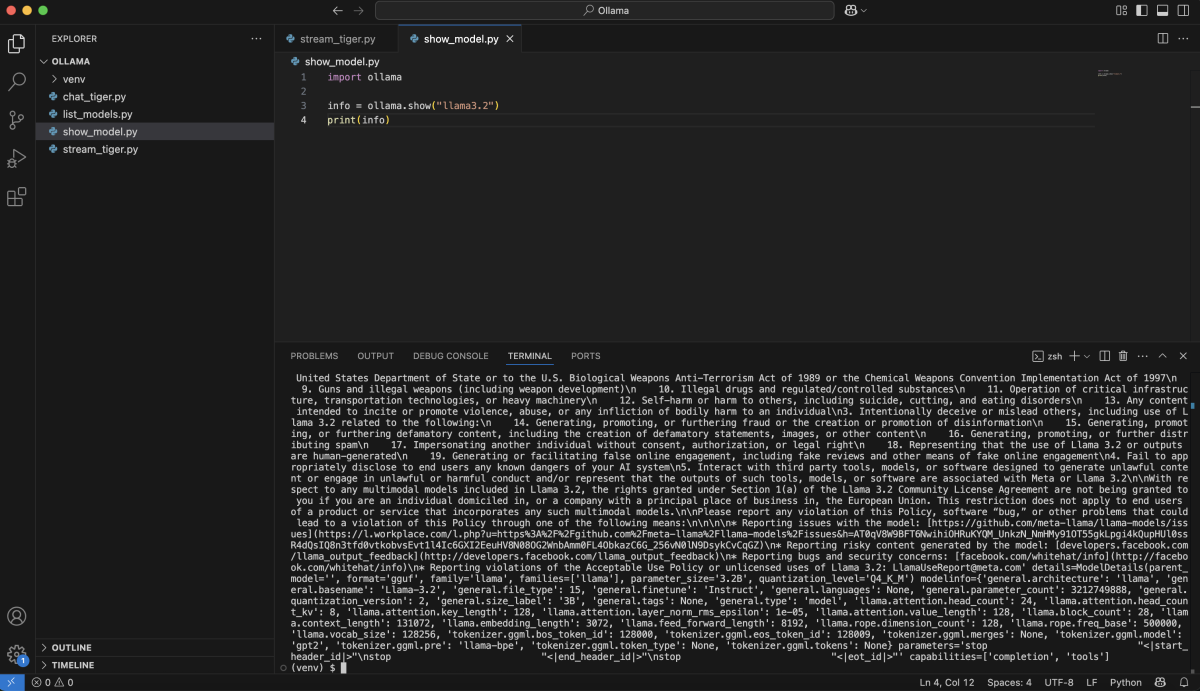Expand the OUTLINE section
Screen dimensions: 1200x691
point(155,648)
